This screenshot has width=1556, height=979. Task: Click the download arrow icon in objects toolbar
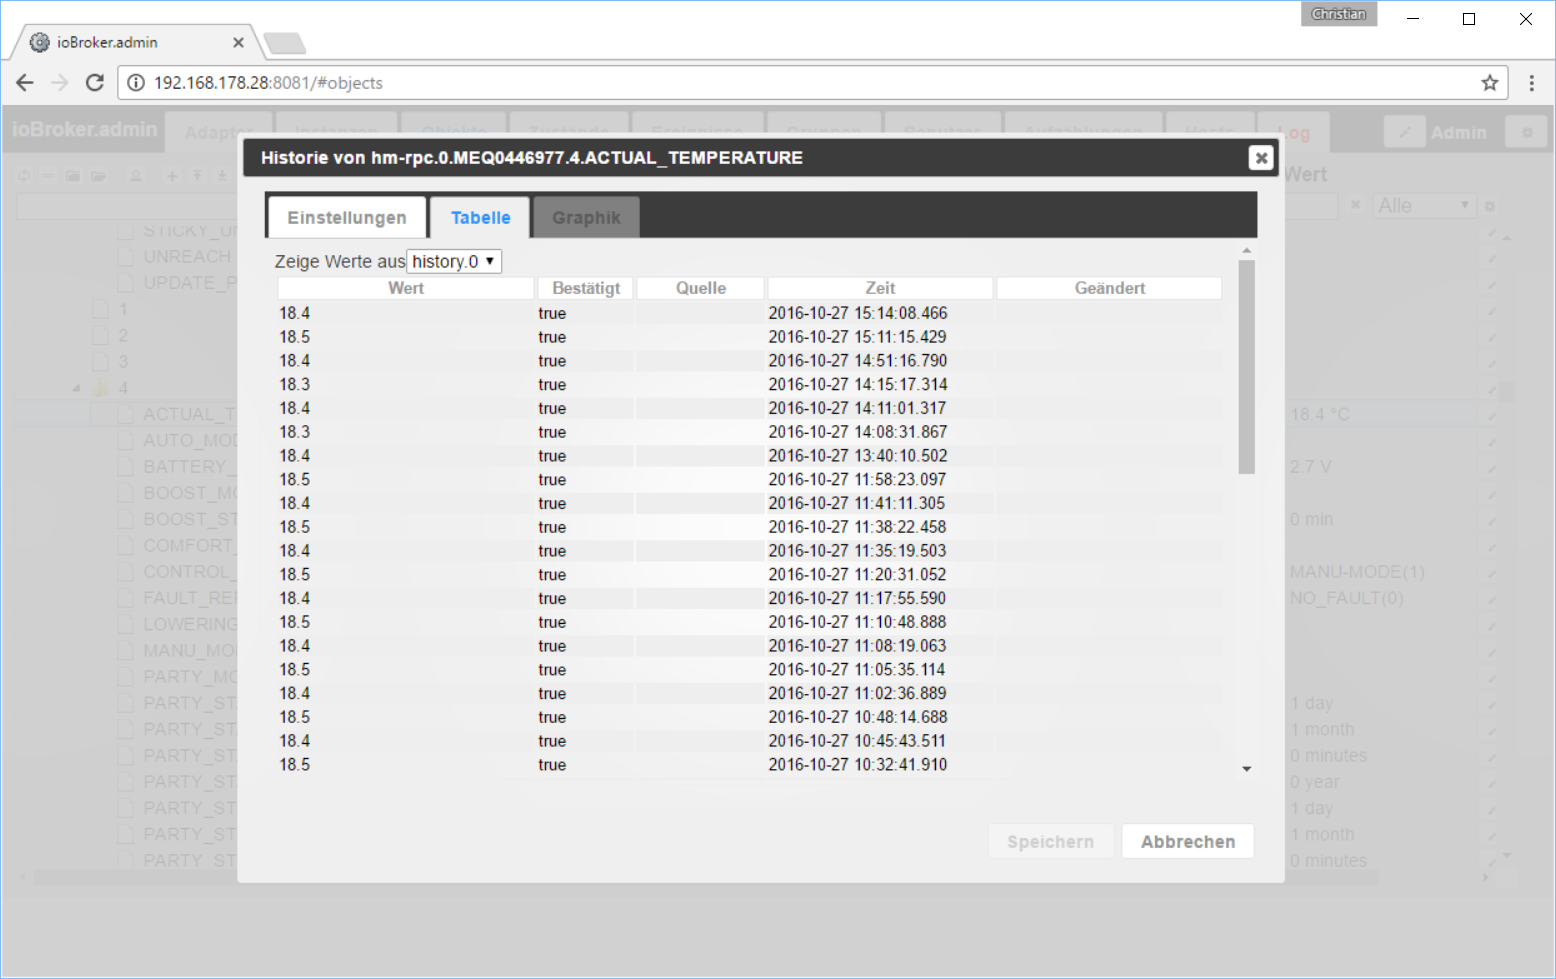pos(222,176)
